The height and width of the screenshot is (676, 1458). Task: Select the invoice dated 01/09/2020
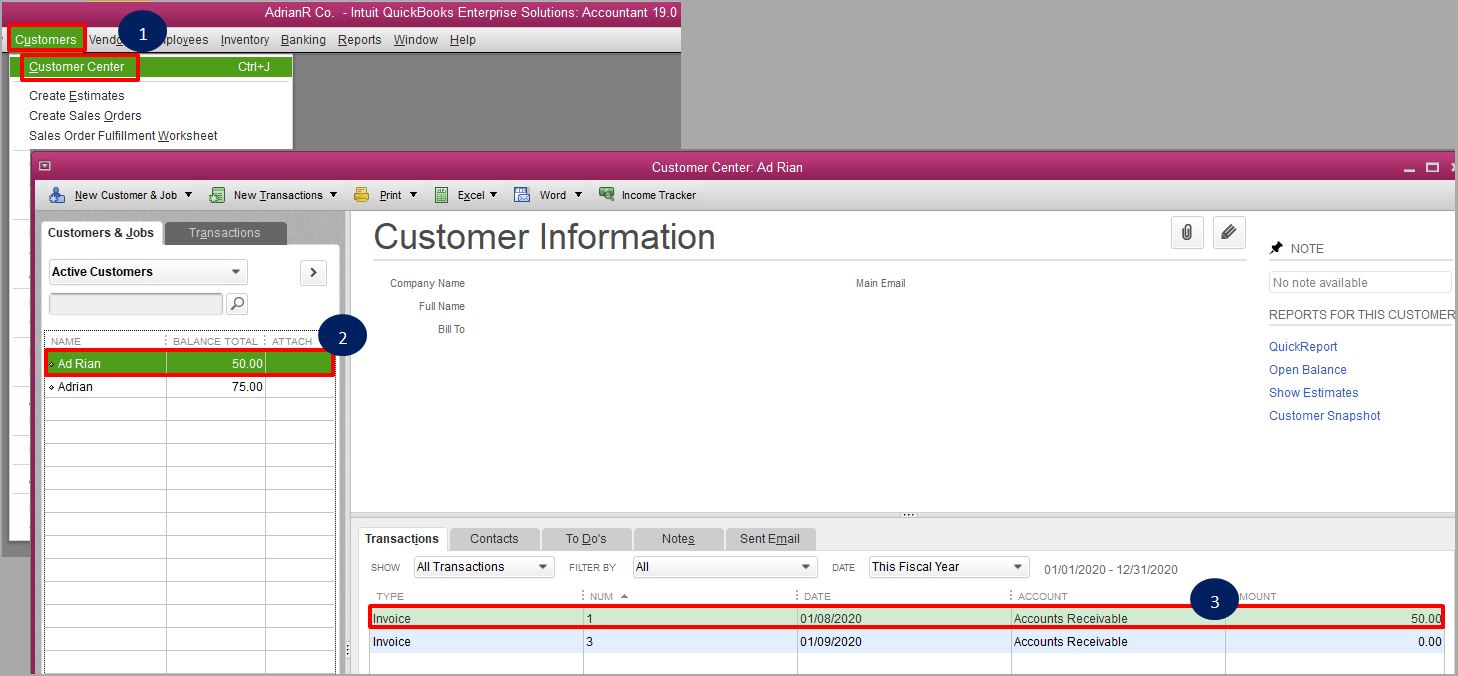point(907,642)
